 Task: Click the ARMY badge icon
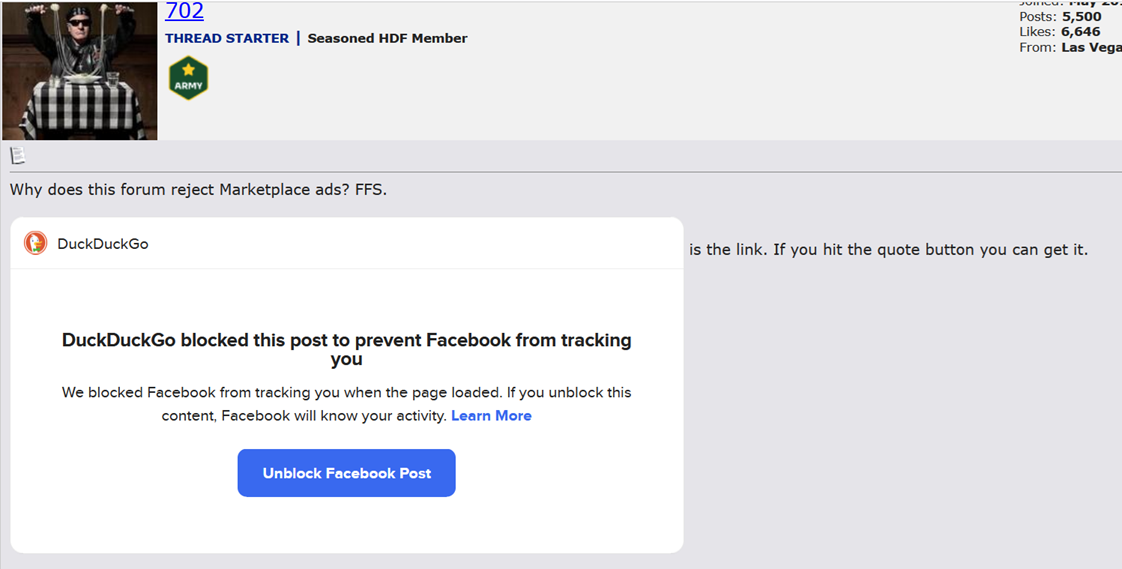[188, 78]
